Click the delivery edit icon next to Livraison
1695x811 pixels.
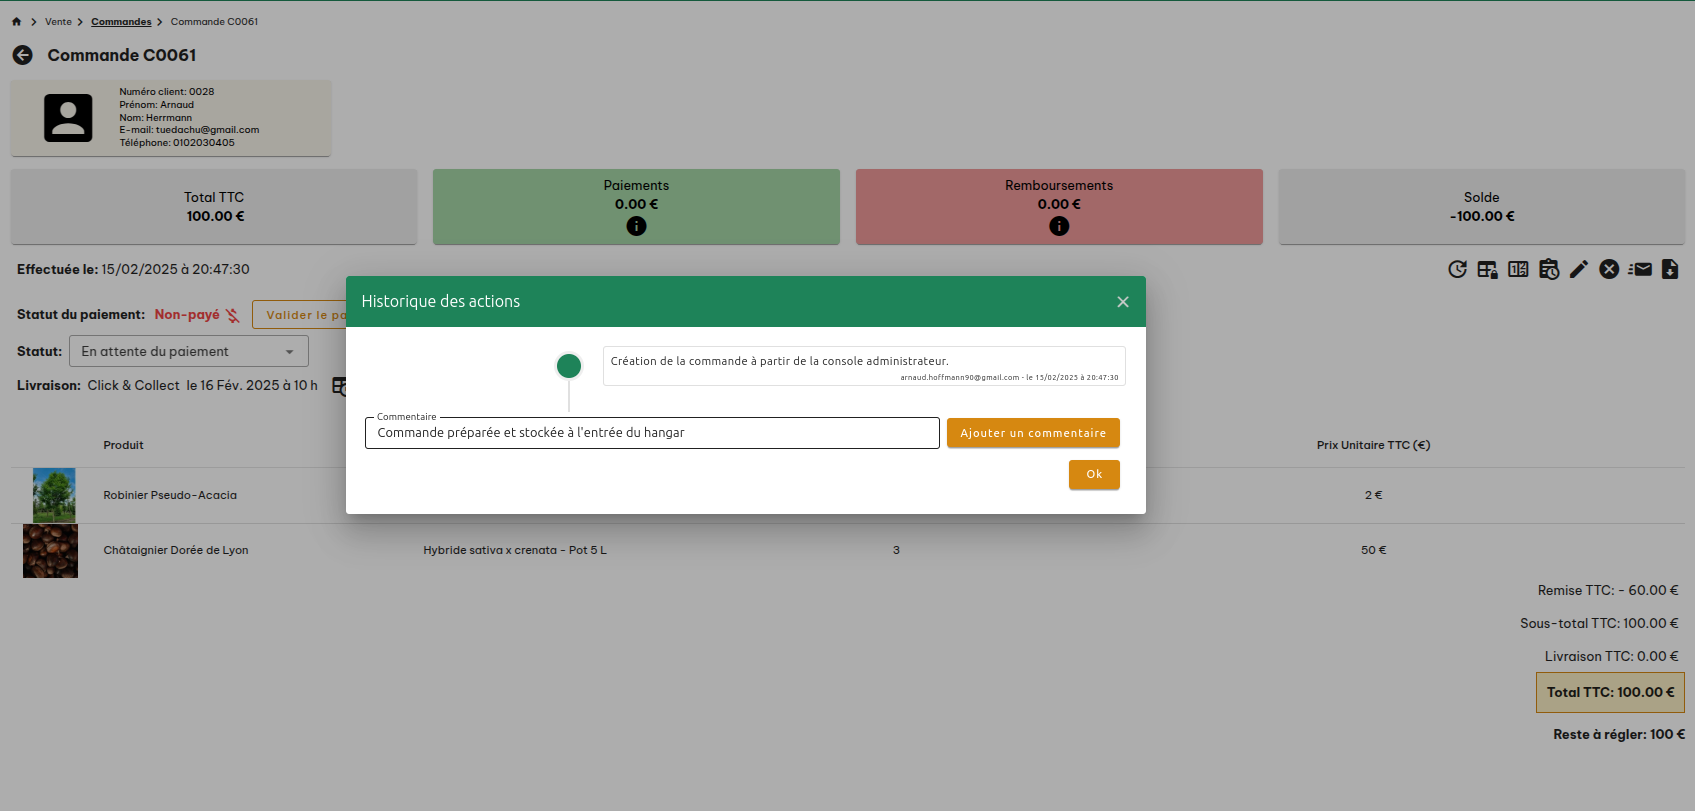click(x=339, y=386)
